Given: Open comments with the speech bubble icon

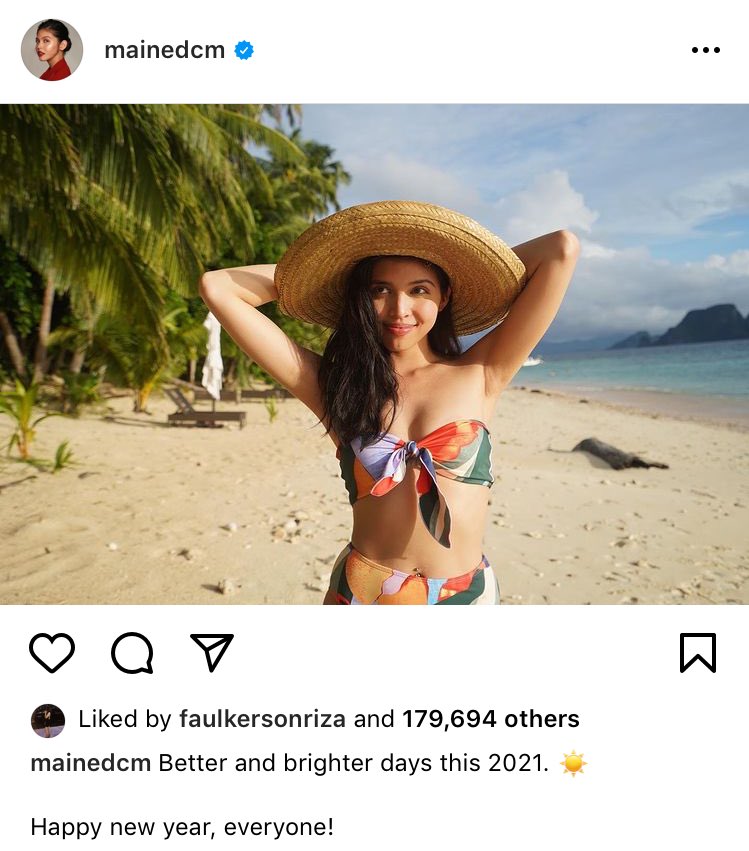Looking at the screenshot, I should click(x=131, y=652).
